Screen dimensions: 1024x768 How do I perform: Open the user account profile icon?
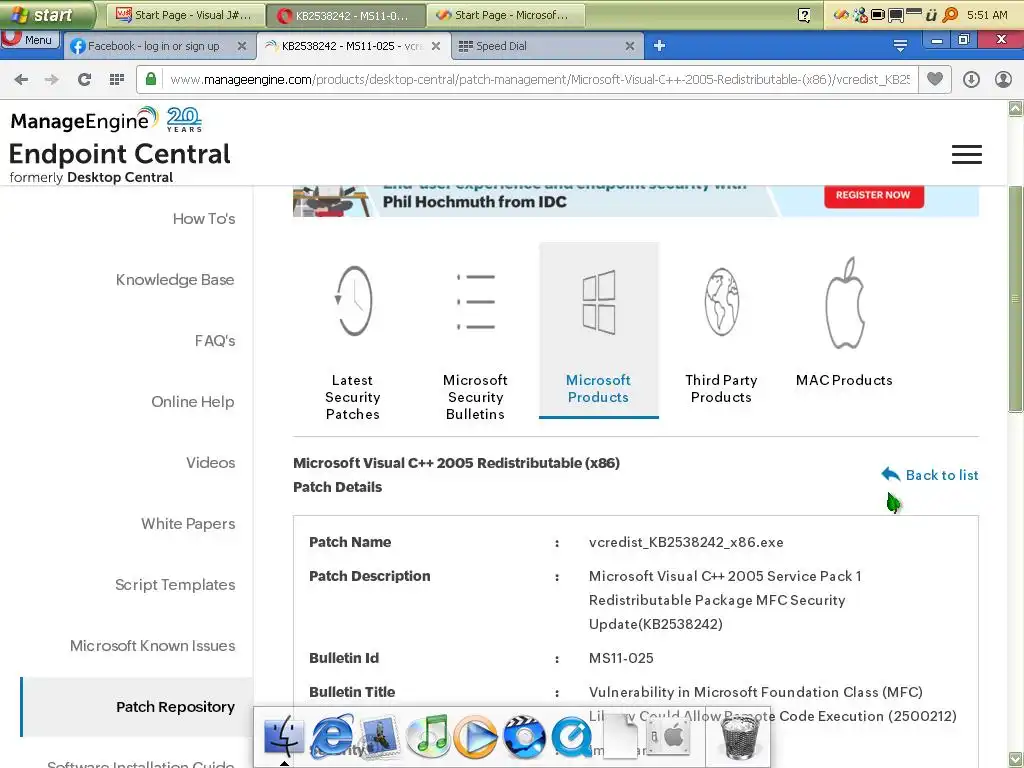coord(1003,80)
